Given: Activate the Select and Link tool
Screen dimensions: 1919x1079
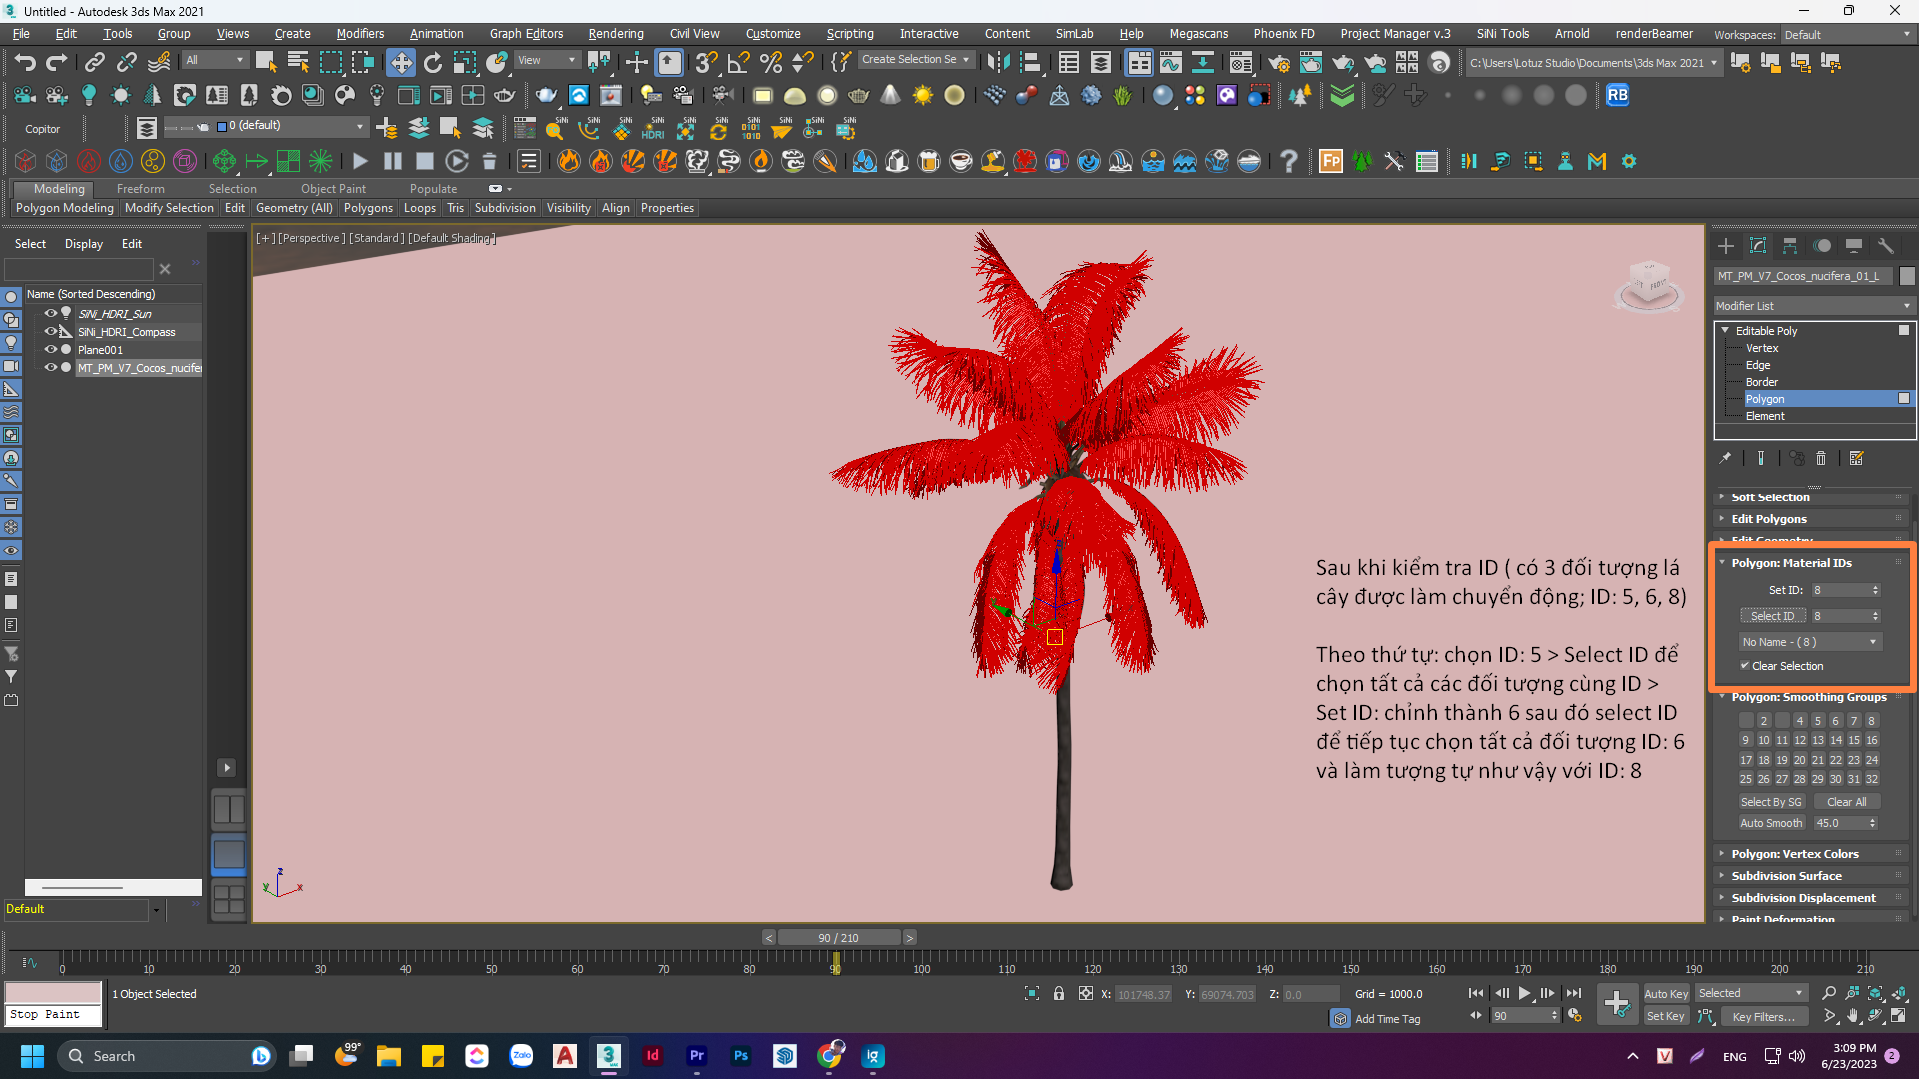Looking at the screenshot, I should coord(94,63).
